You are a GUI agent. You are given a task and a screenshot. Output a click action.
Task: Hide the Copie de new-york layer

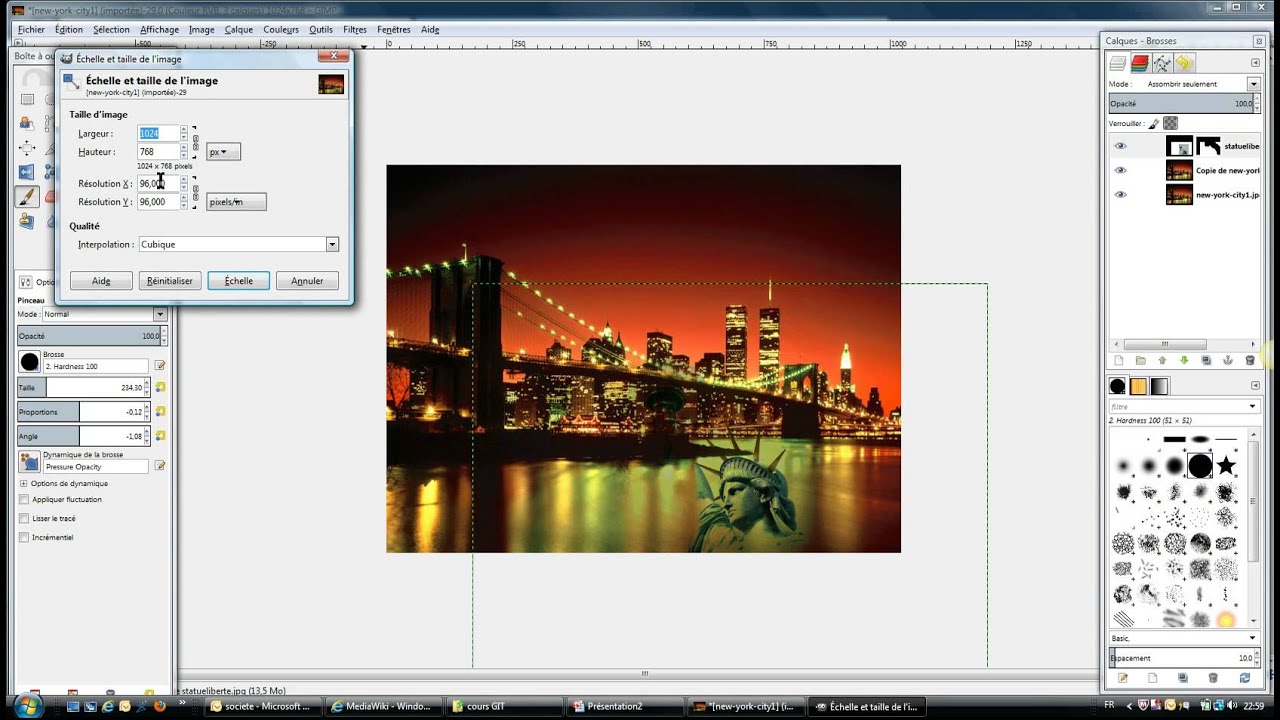[1120, 170]
